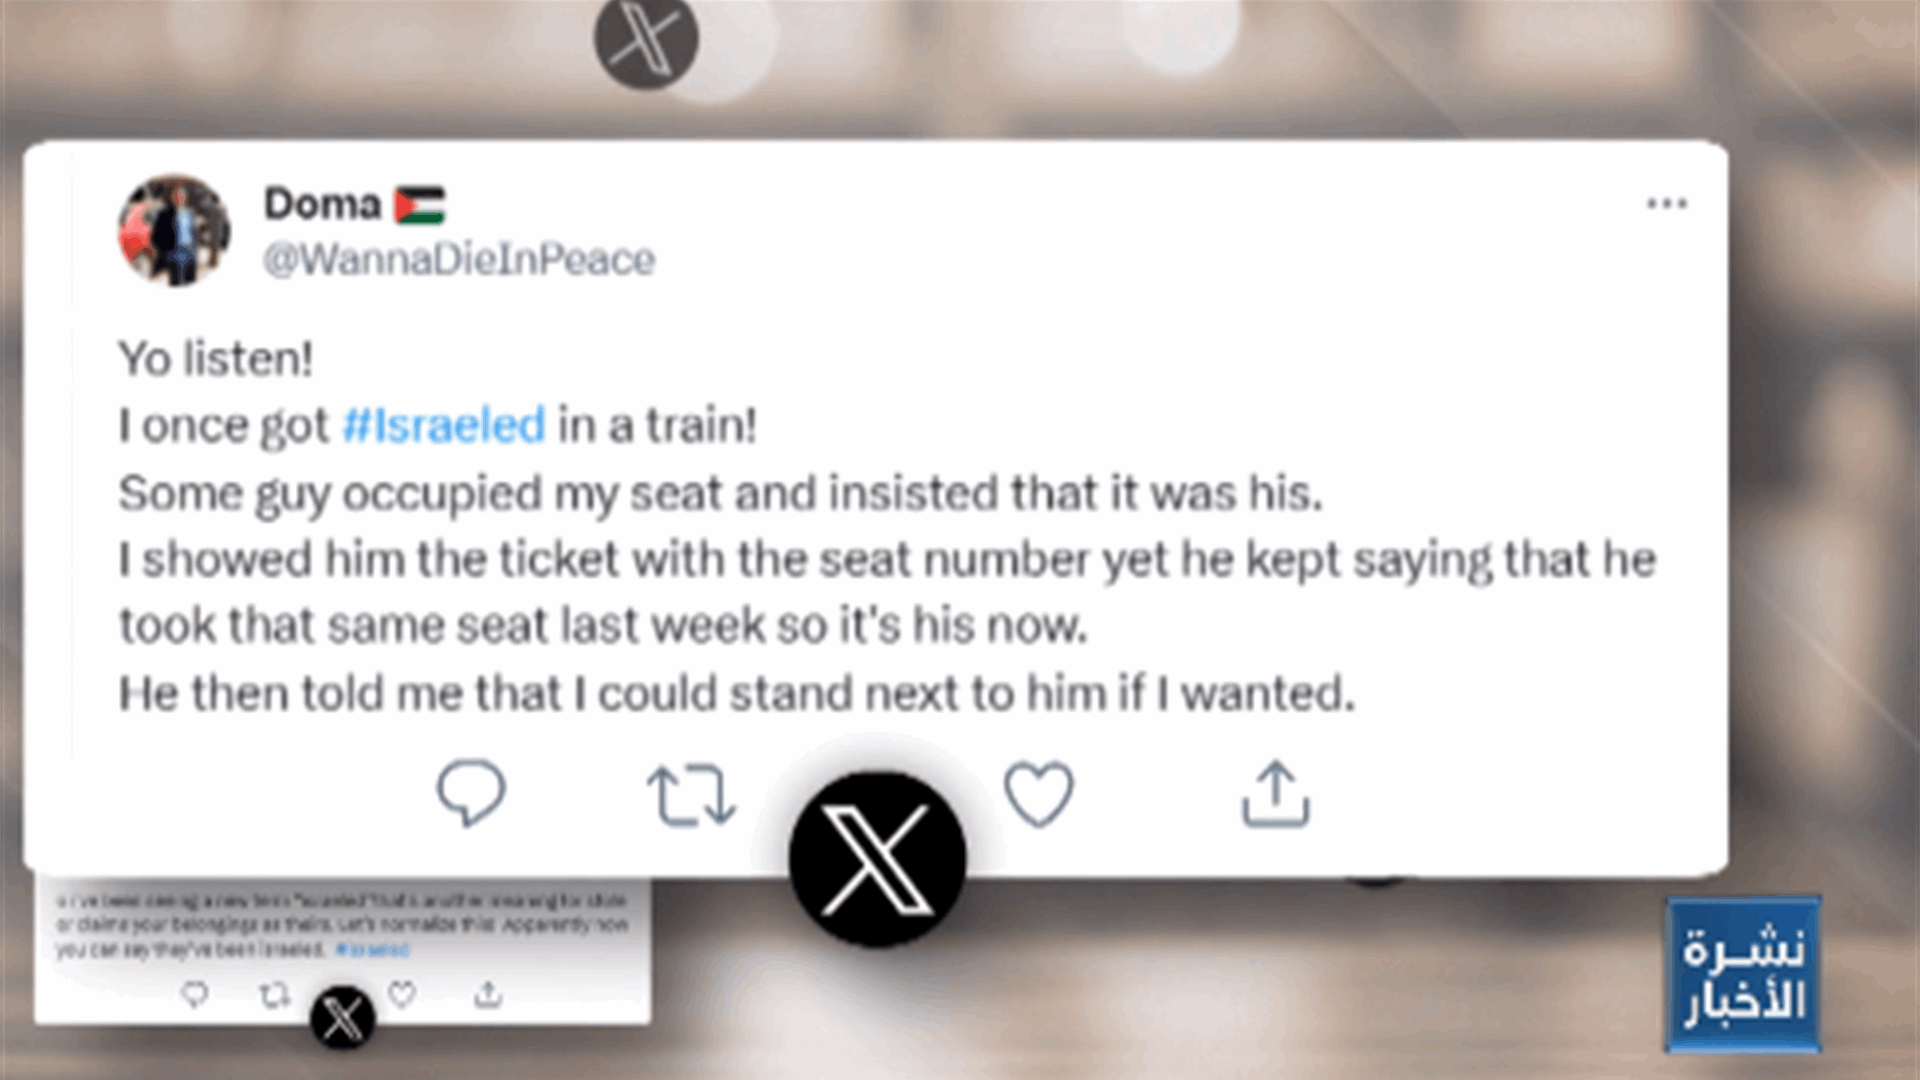Click the small black X logo on the lower tweet
1920x1080 pixels.
342,1018
